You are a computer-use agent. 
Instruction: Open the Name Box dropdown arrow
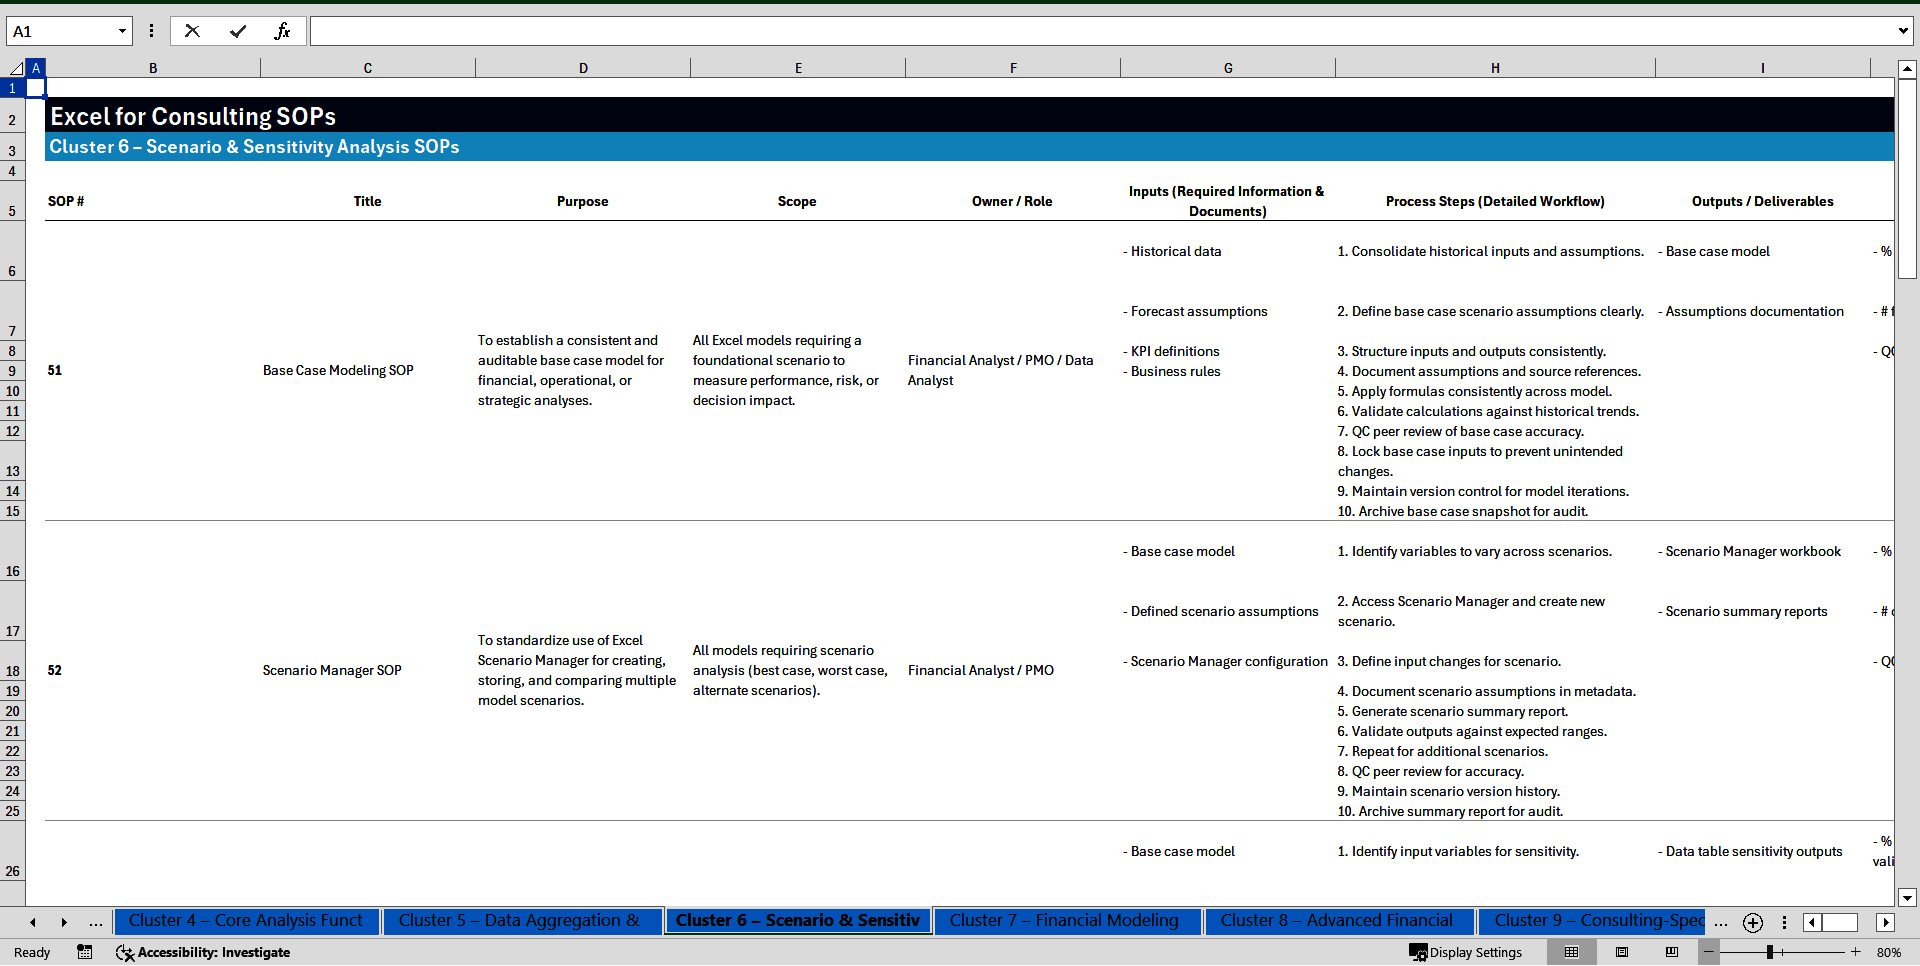(122, 30)
